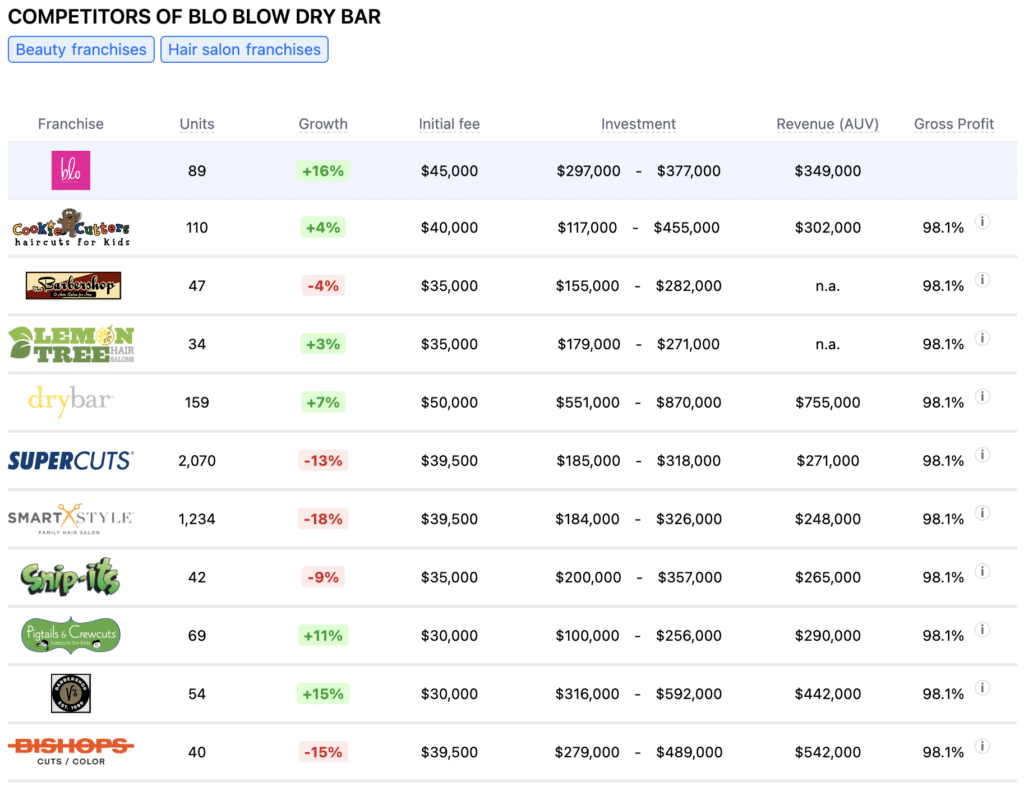This screenshot has width=1024, height=796.
Task: Click the Revenue (AUV) column header
Action: [x=827, y=124]
